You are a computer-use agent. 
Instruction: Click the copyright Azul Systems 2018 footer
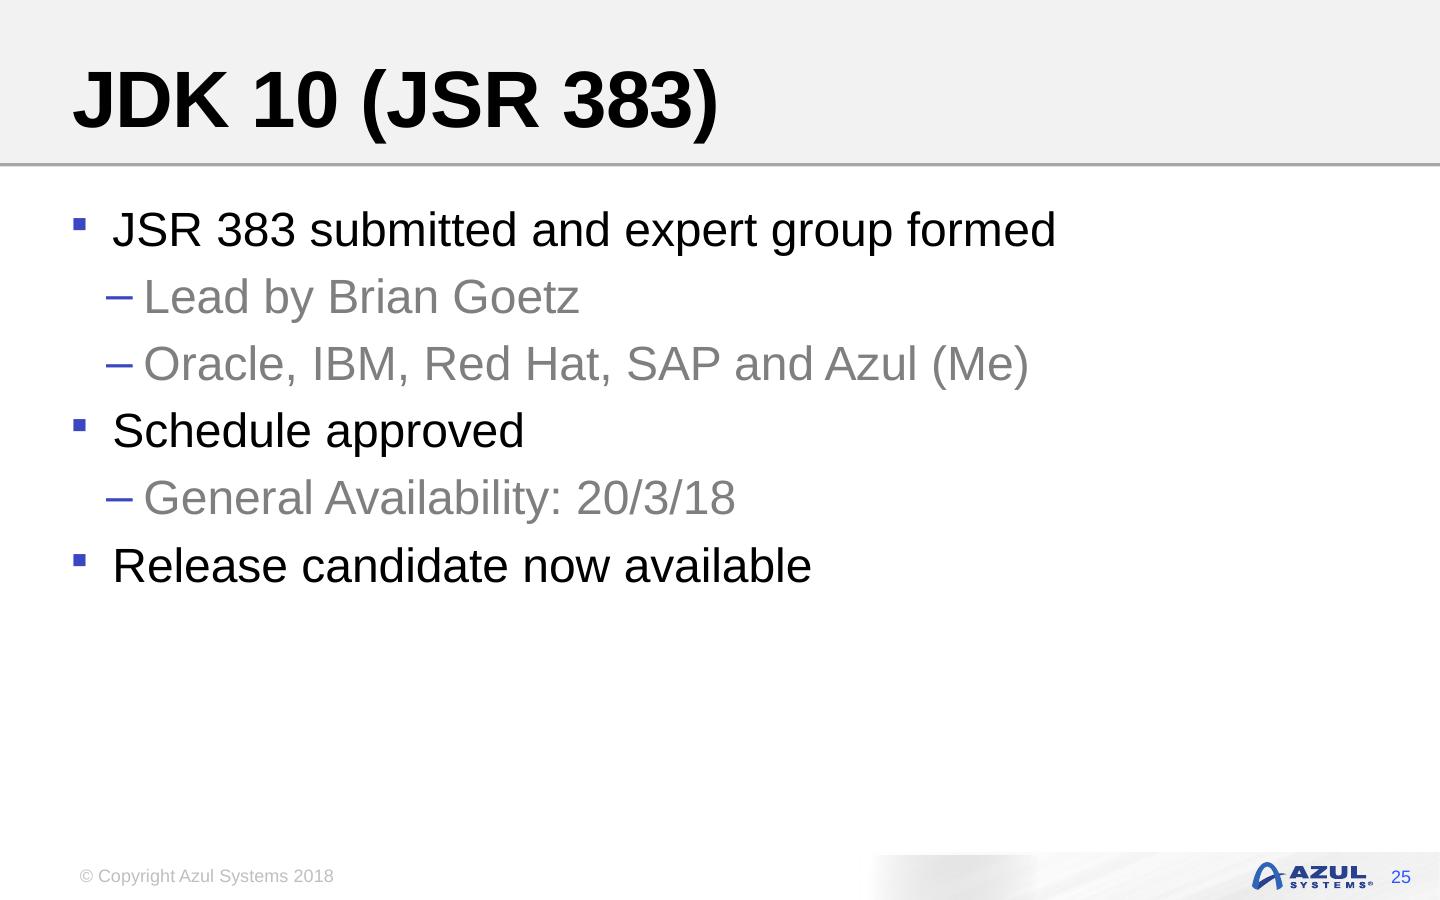[x=207, y=876]
